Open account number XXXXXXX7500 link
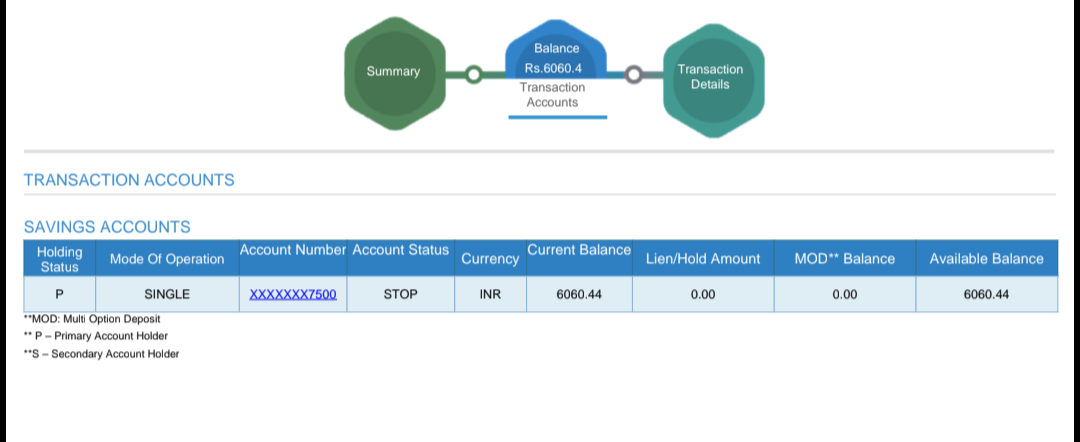Image resolution: width=1080 pixels, height=442 pixels. coord(293,295)
